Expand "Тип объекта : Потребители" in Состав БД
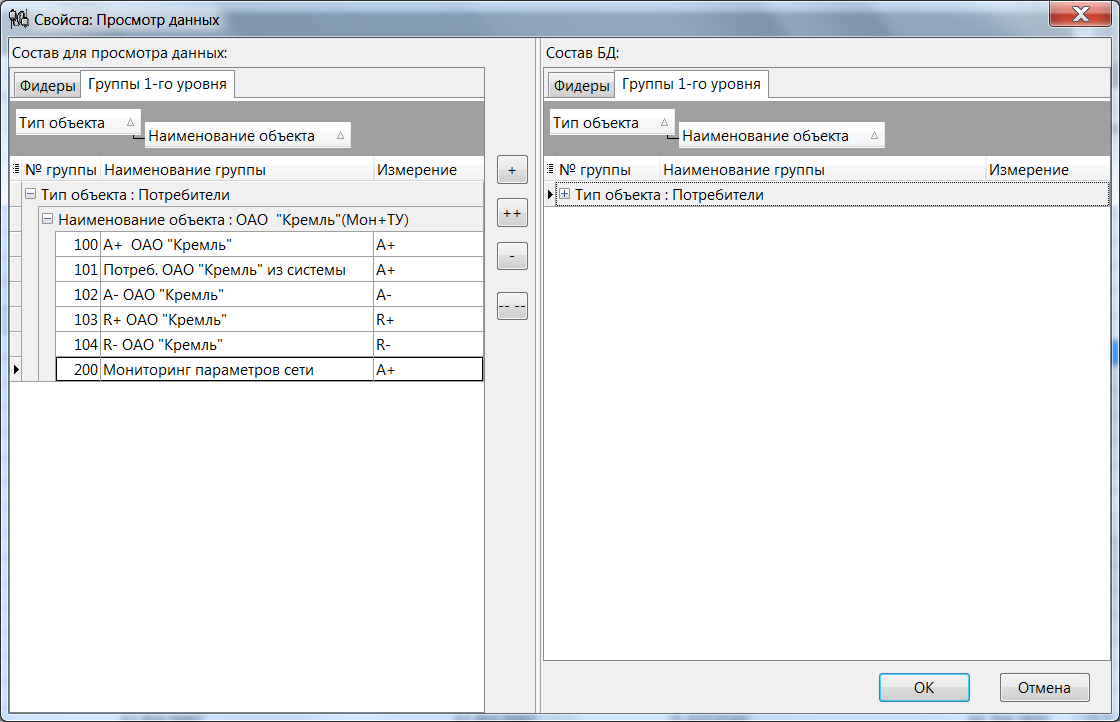1120x722 pixels. pyautogui.click(x=564, y=195)
